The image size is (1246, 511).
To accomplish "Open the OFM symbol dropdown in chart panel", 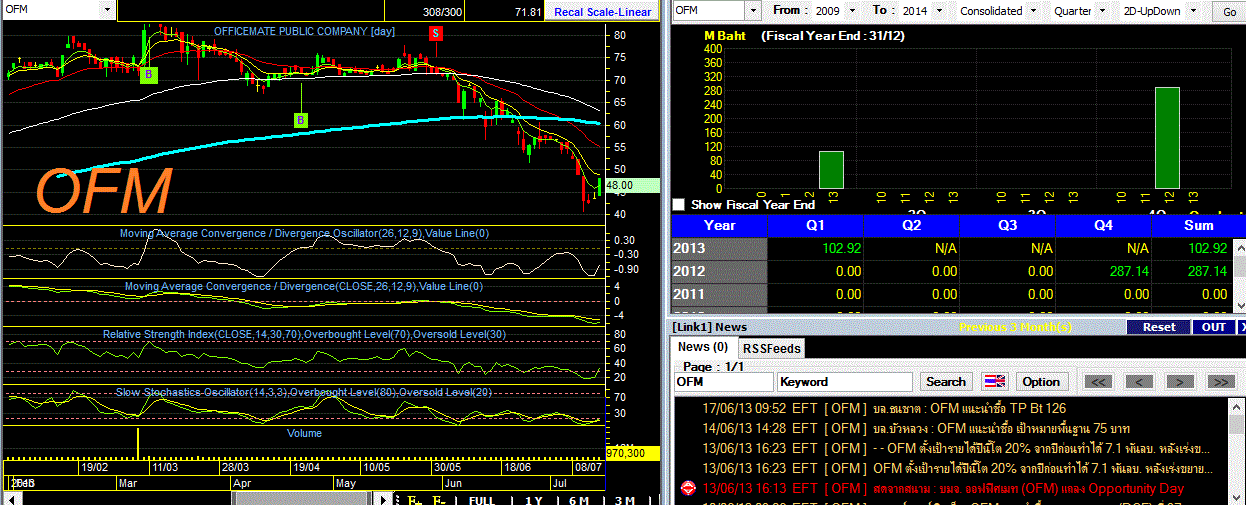I will coord(107,10).
